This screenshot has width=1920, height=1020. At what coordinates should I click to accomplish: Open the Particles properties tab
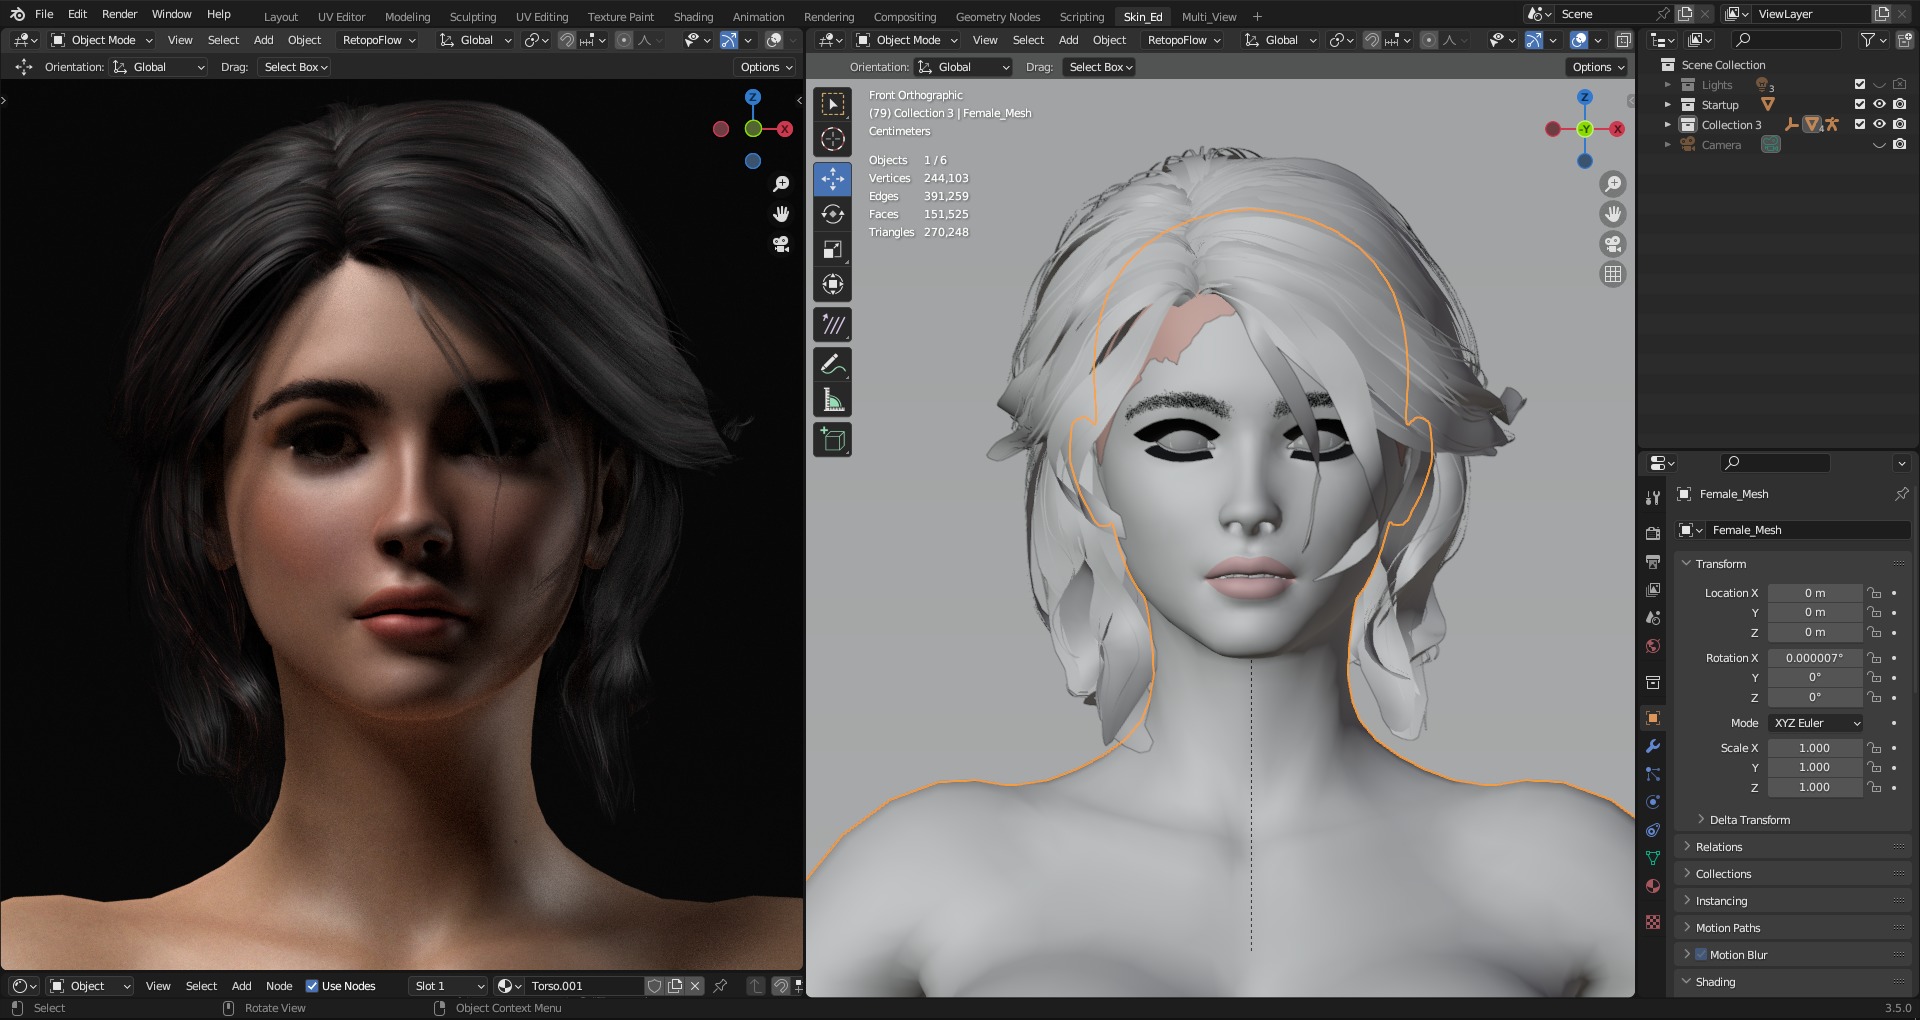(1653, 774)
